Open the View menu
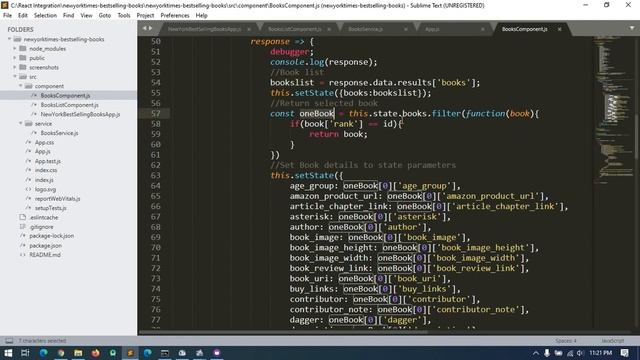This screenshot has width=640, height=360. (87, 16)
